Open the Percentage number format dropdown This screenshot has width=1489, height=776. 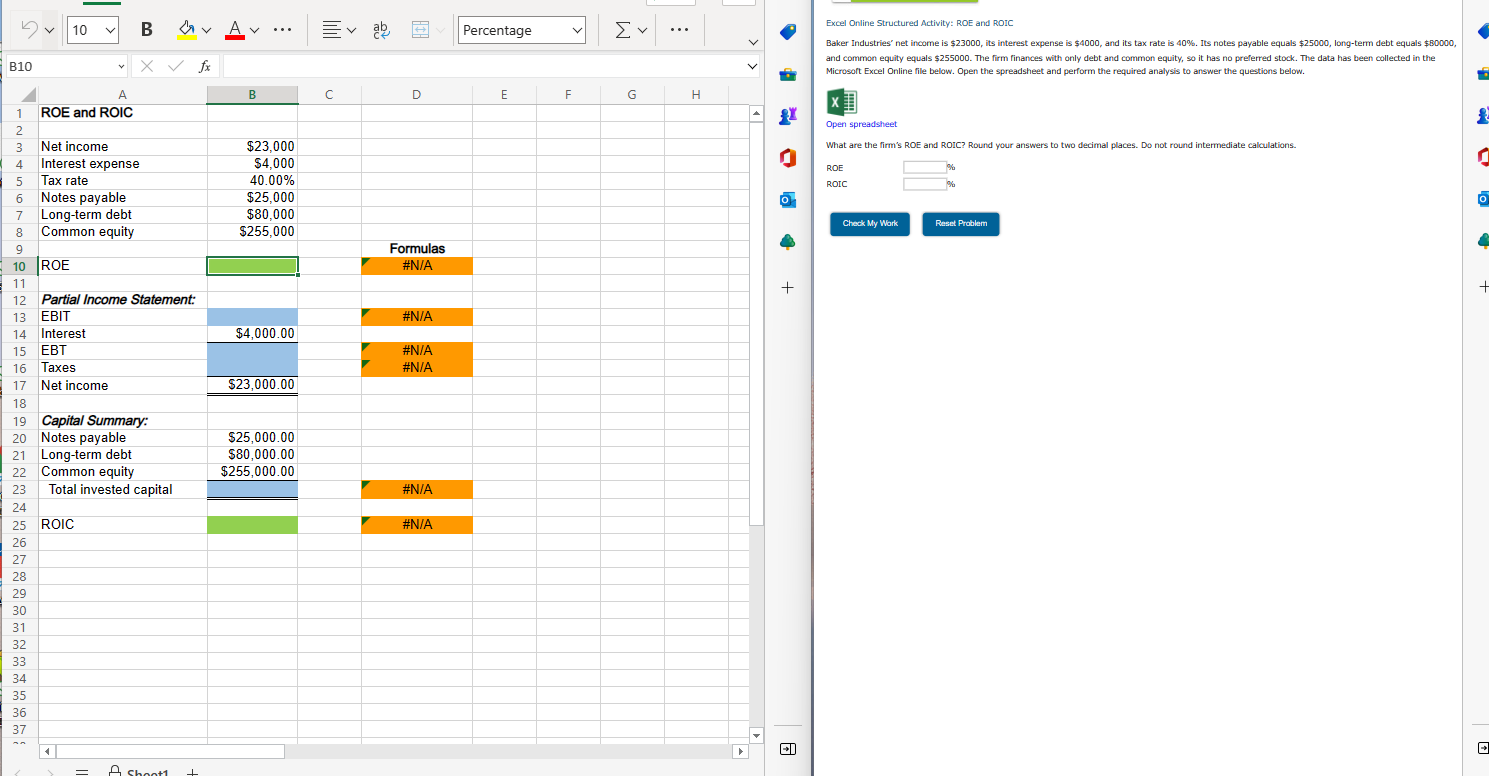click(x=521, y=30)
